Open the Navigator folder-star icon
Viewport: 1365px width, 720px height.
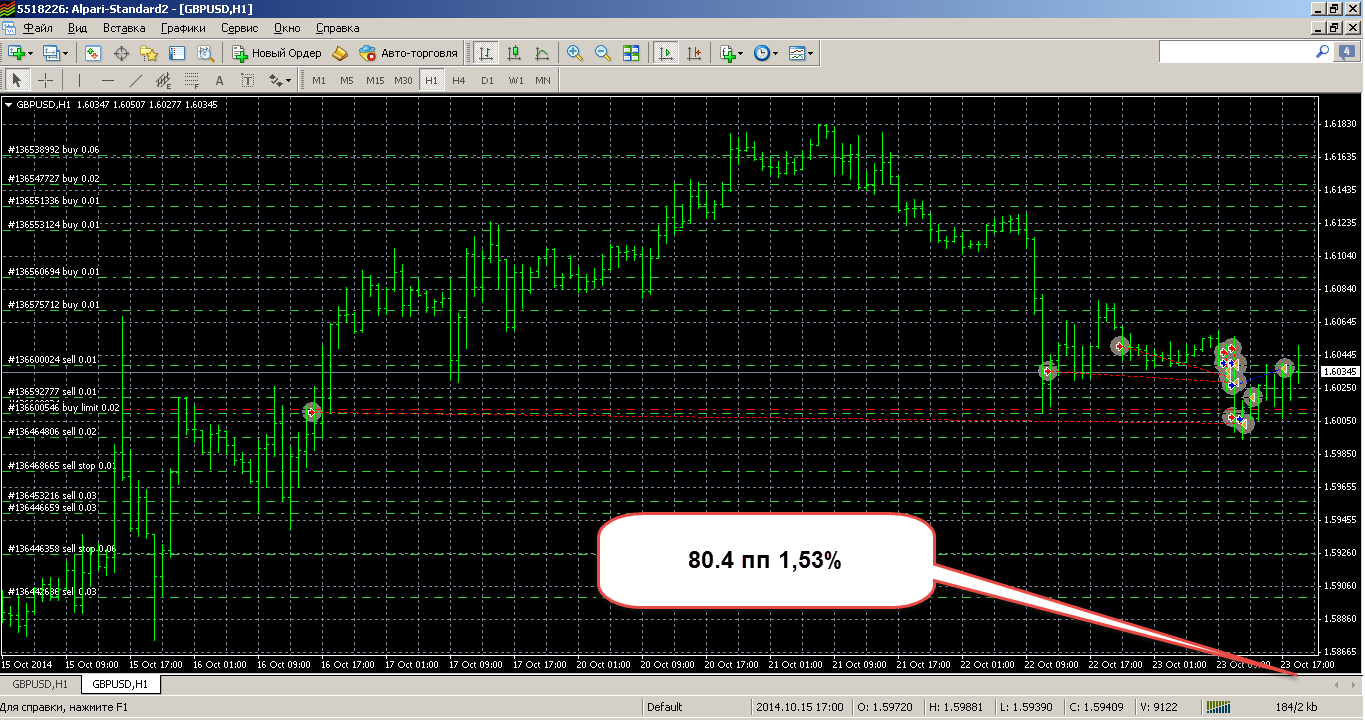coord(149,53)
